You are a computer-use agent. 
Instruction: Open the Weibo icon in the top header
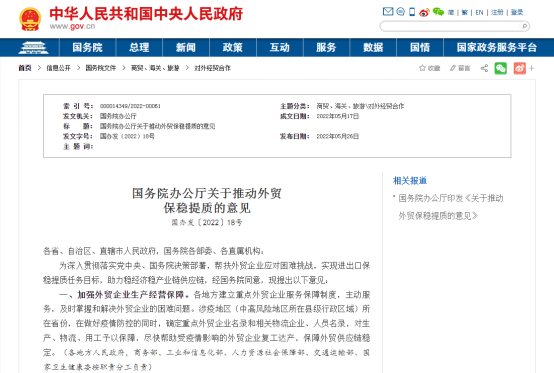(424, 12)
